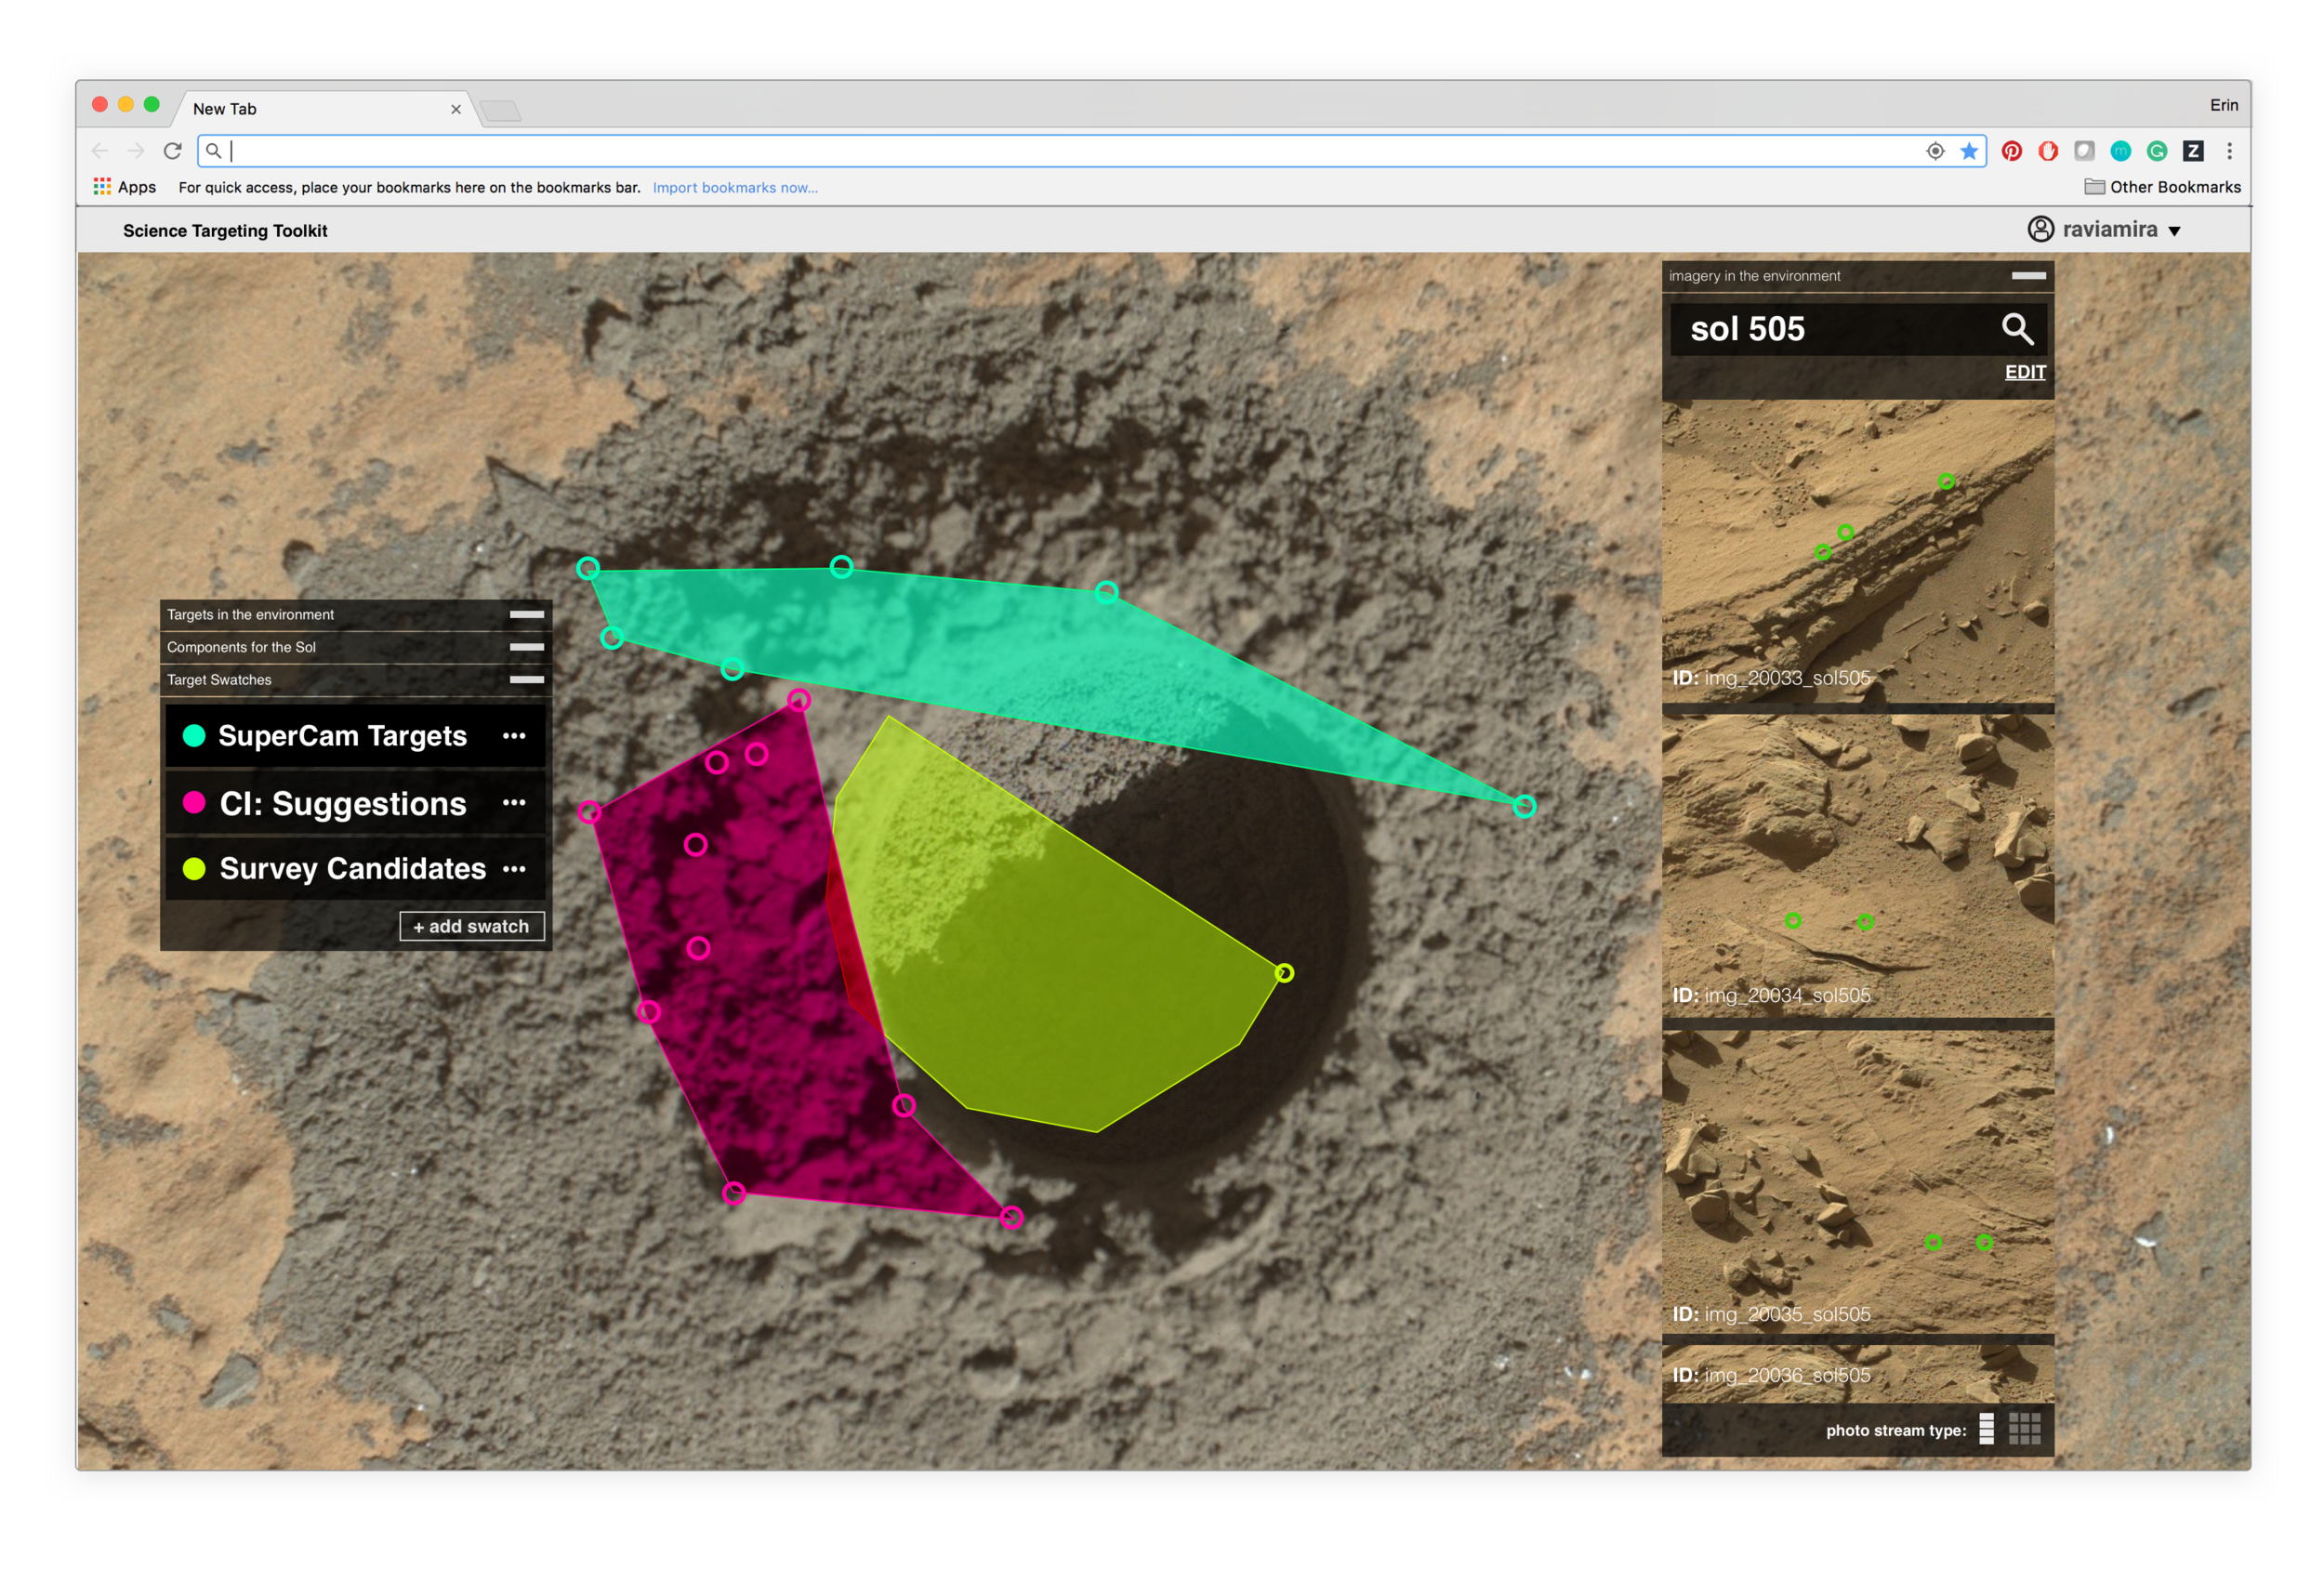Click the Survey Candidates yellow color dot

(x=194, y=869)
